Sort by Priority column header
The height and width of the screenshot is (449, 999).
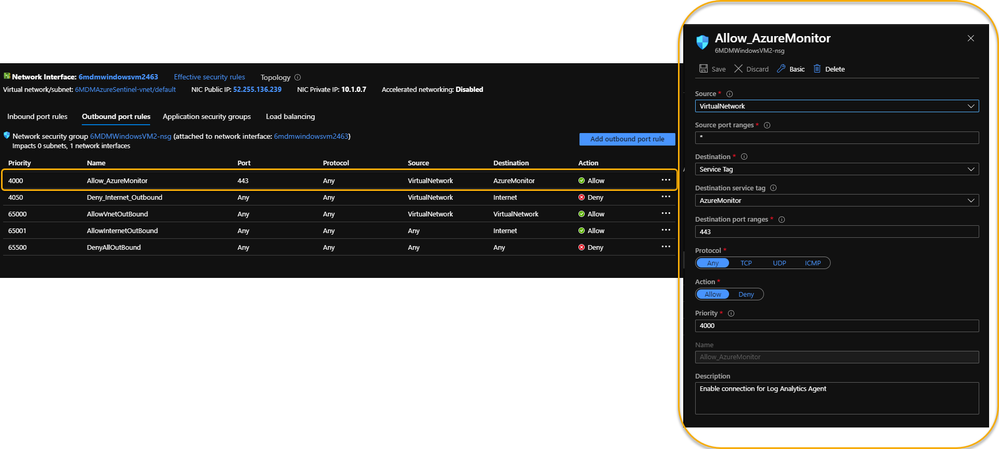[19, 163]
